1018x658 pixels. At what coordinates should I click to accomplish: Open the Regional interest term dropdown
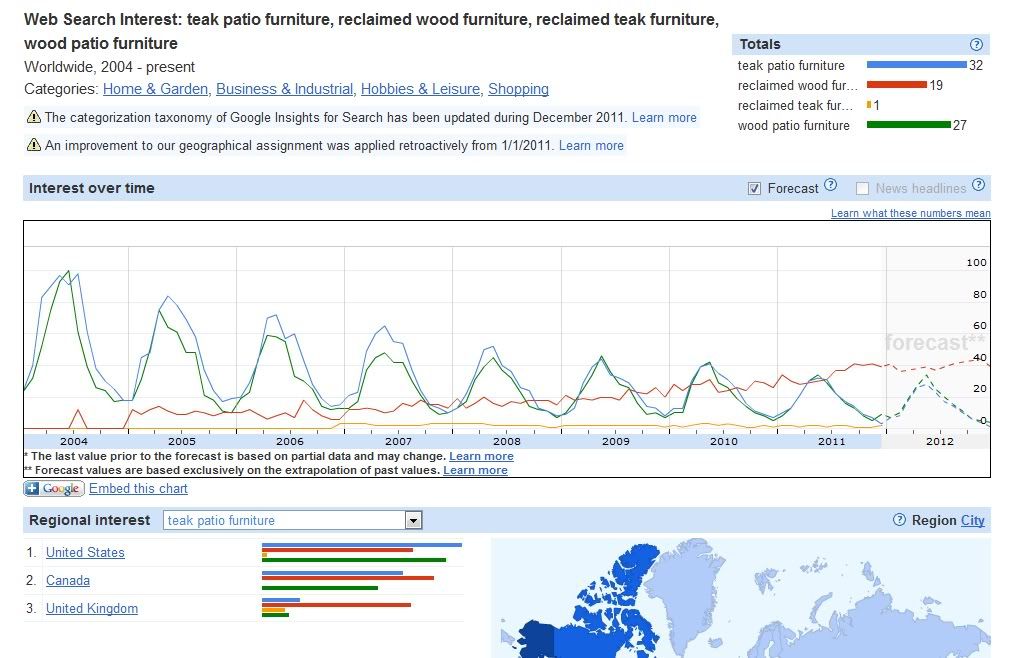(293, 520)
